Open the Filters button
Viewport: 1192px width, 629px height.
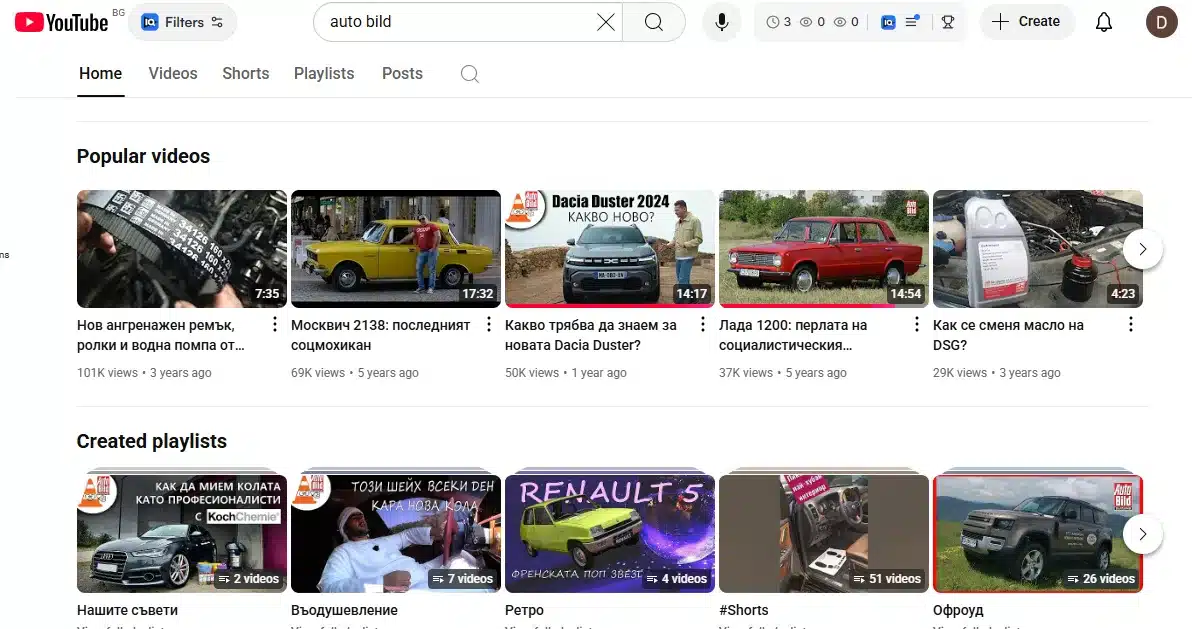click(182, 22)
